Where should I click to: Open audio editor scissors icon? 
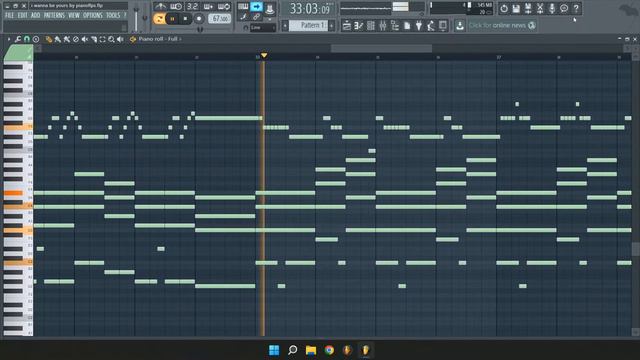[x=540, y=8]
